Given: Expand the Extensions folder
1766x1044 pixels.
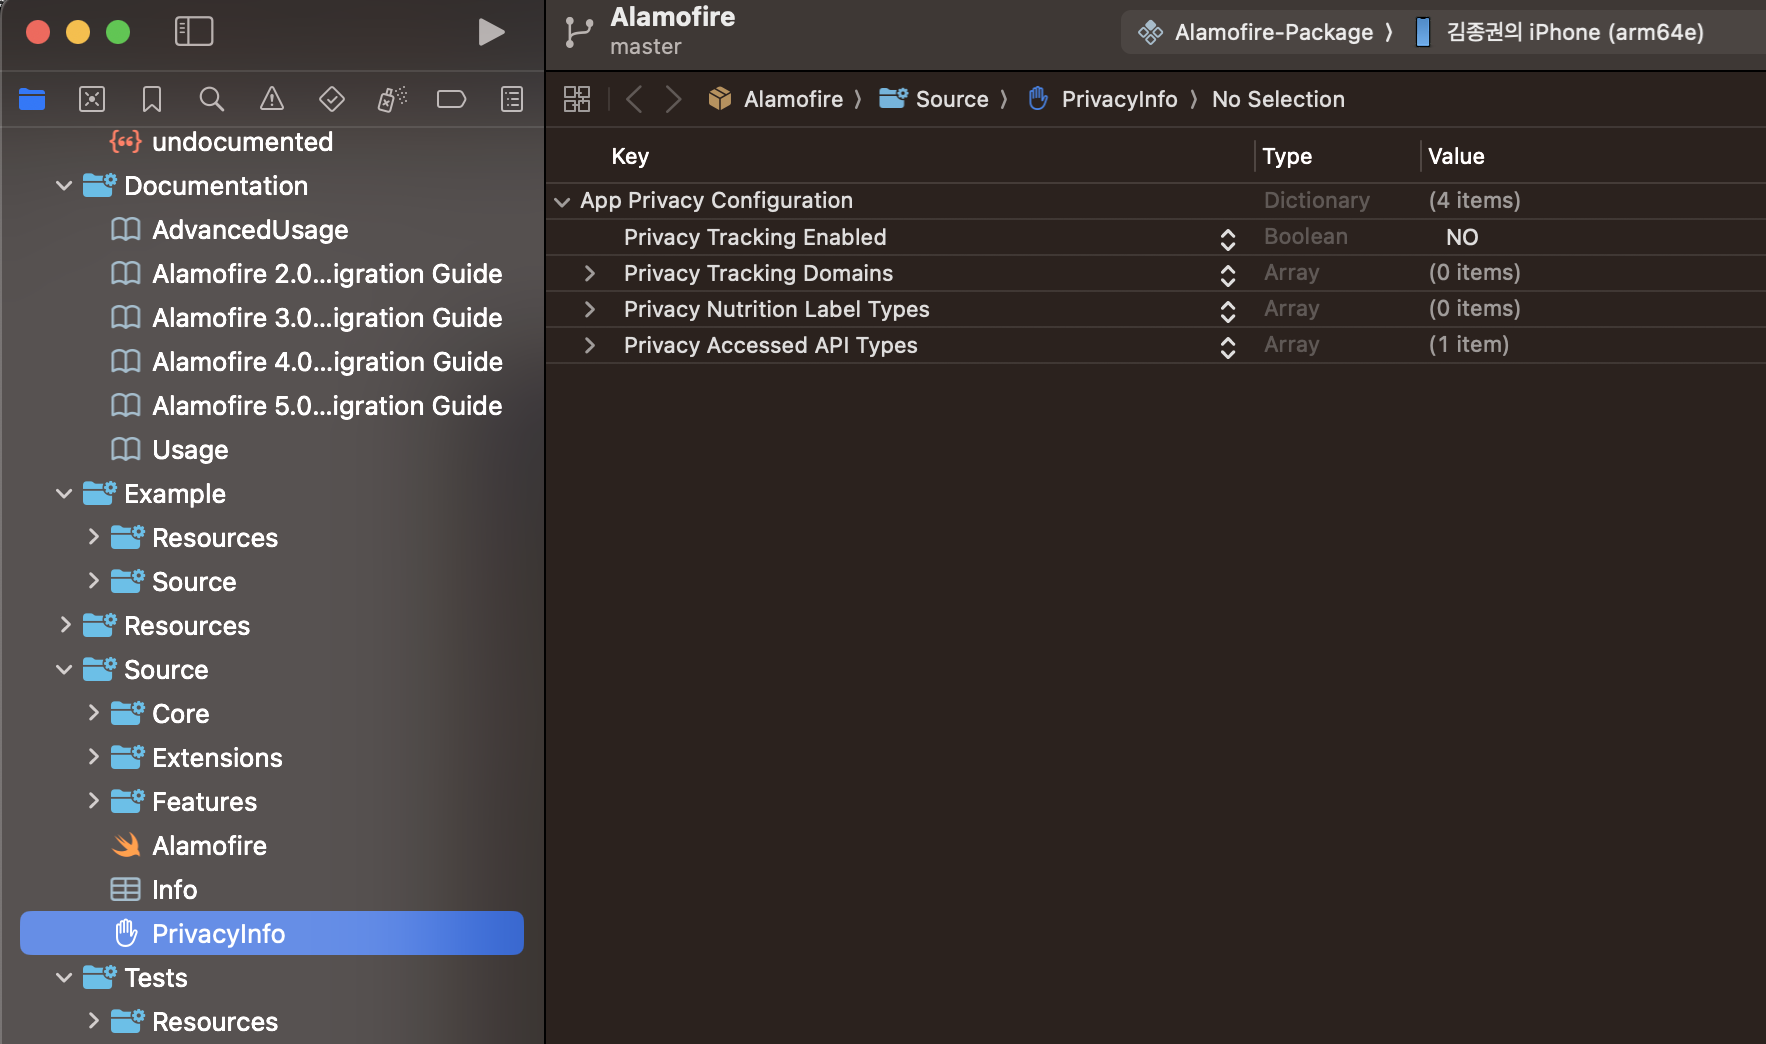Looking at the screenshot, I should [x=93, y=757].
